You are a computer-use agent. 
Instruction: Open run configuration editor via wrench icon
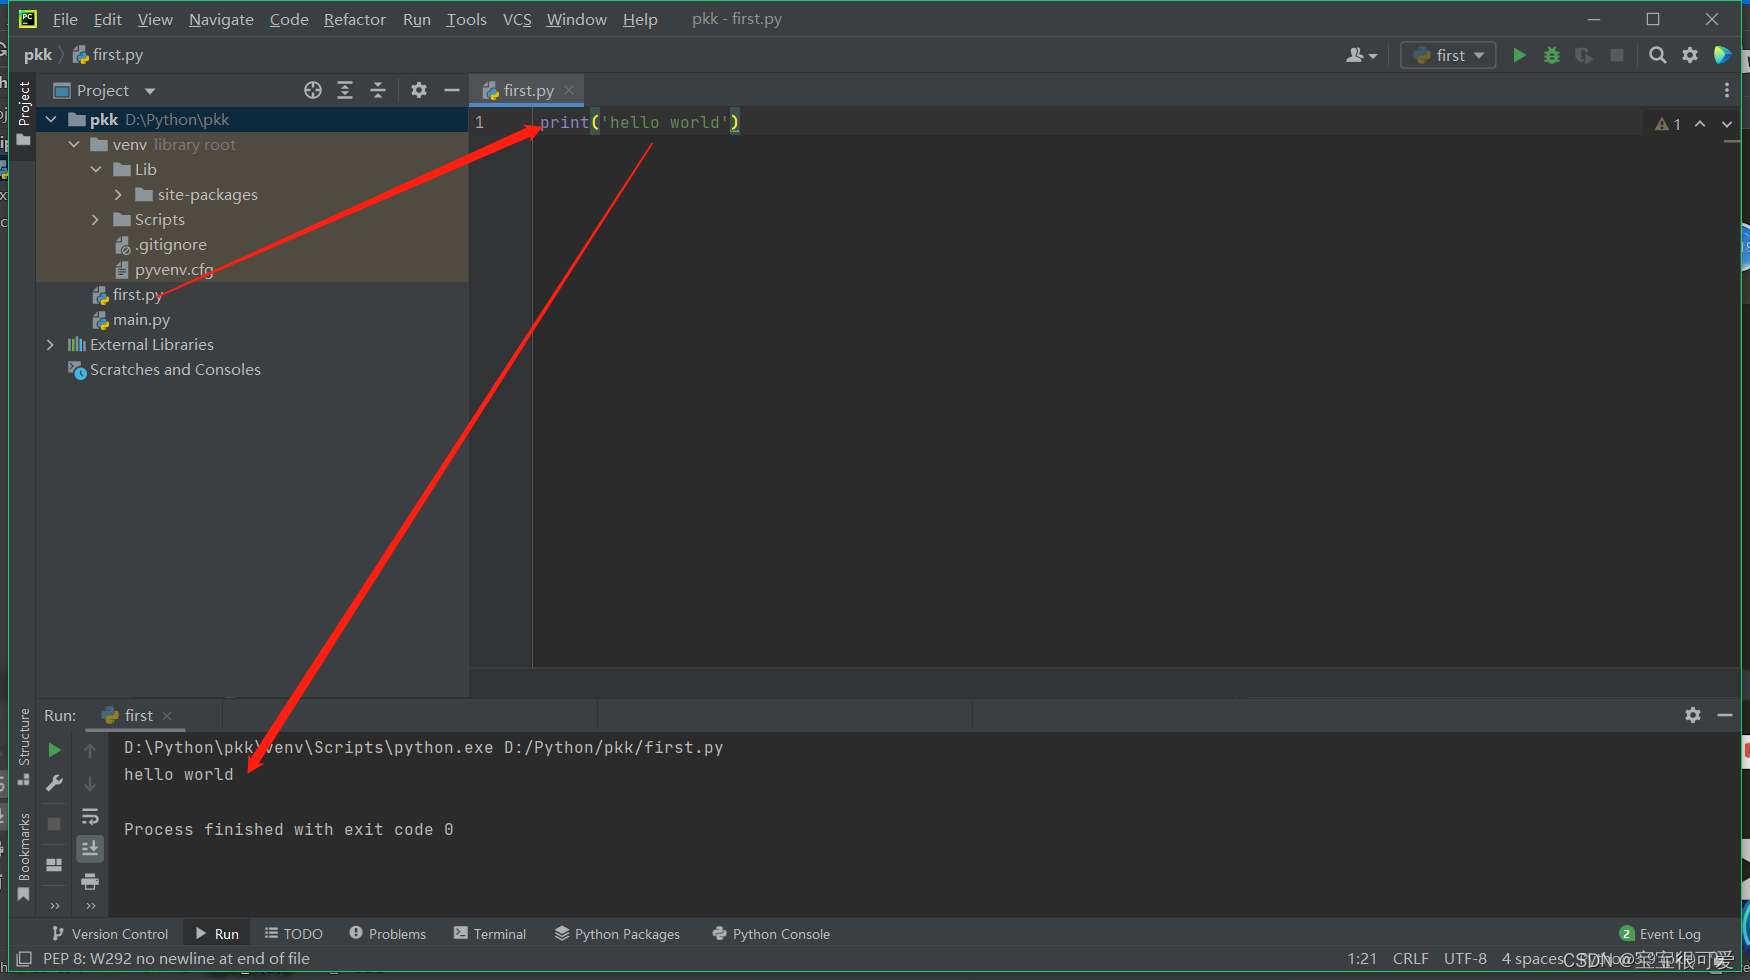point(55,783)
